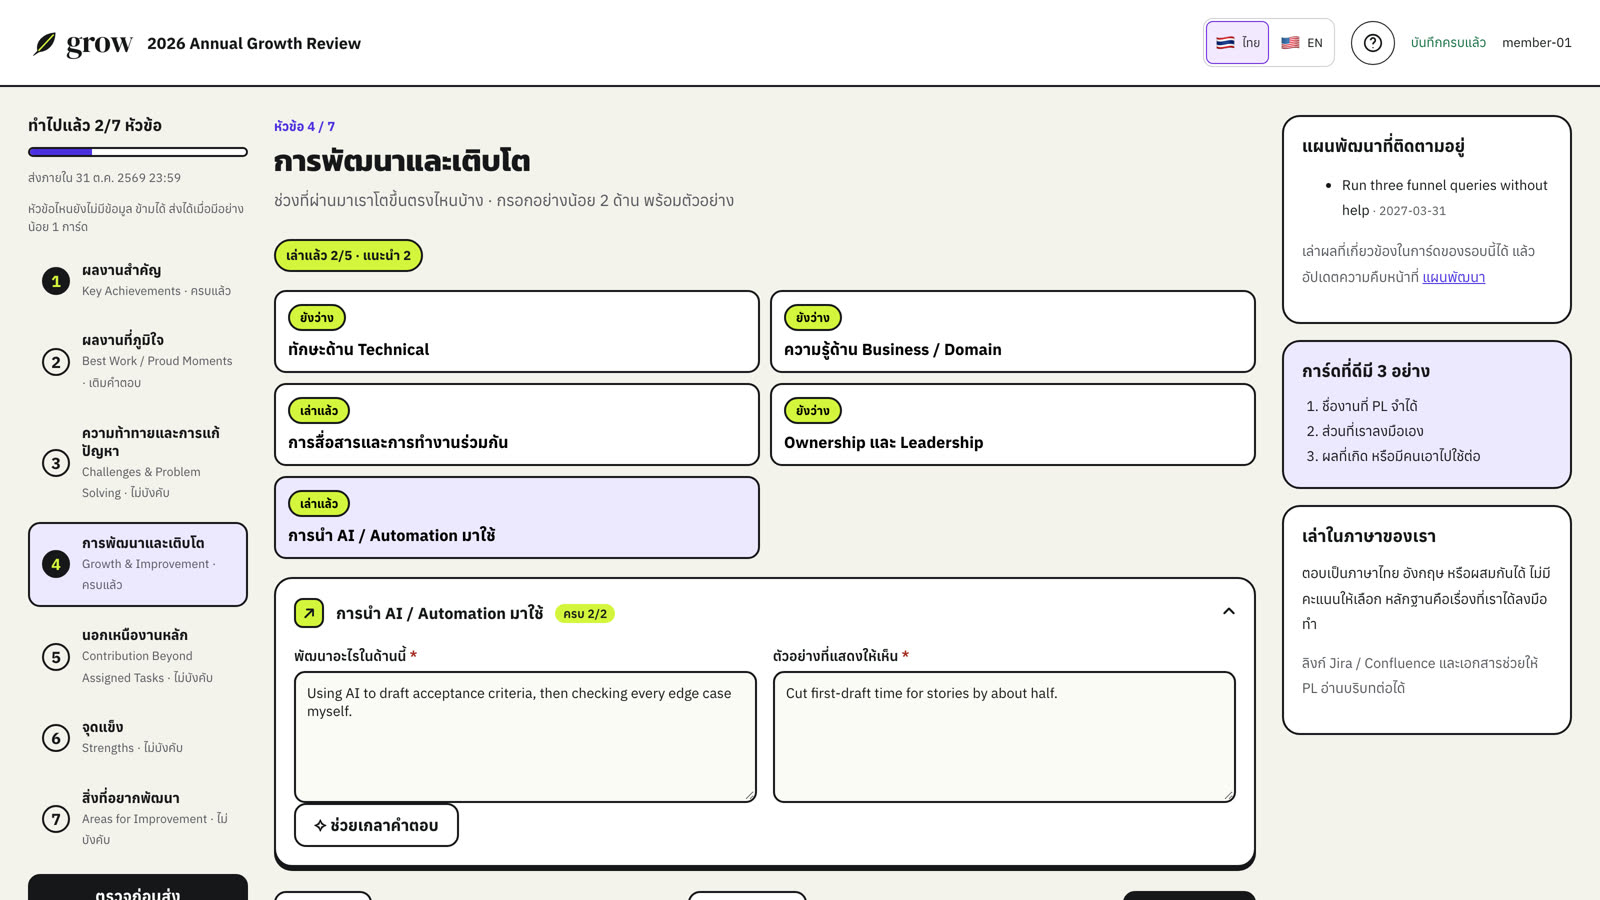Open help via question mark icon
The height and width of the screenshot is (900, 1600).
coord(1373,43)
